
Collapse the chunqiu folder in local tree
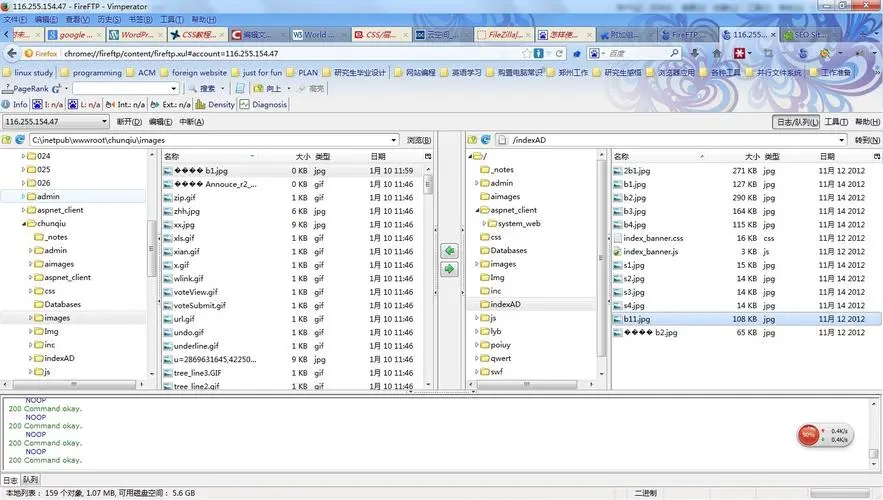point(24,224)
